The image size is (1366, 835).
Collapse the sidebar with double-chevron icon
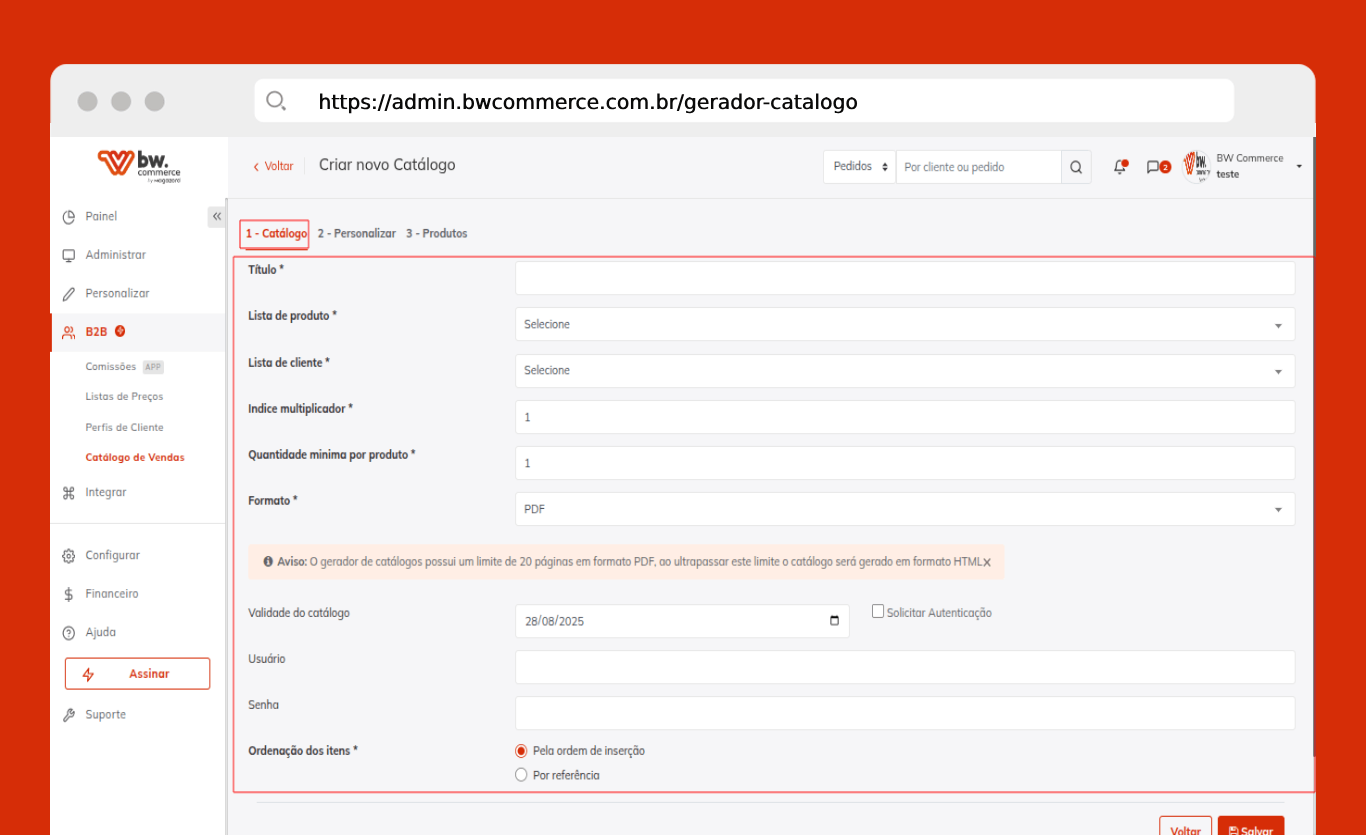click(216, 217)
